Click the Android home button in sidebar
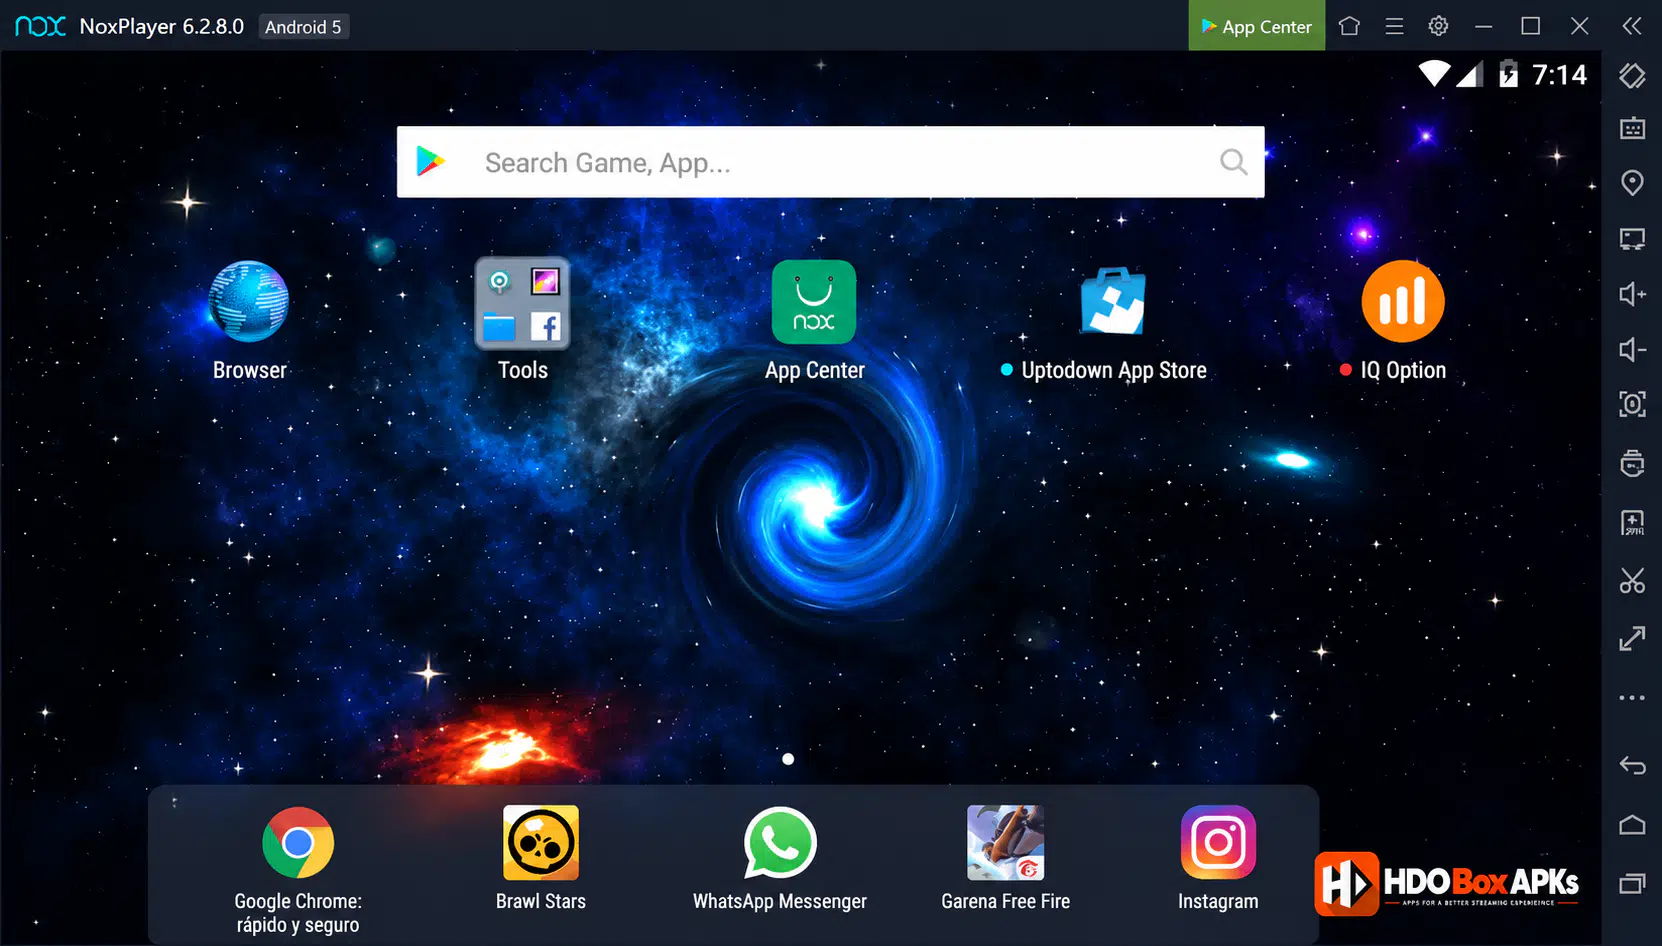This screenshot has width=1662, height=946. 1632,825
